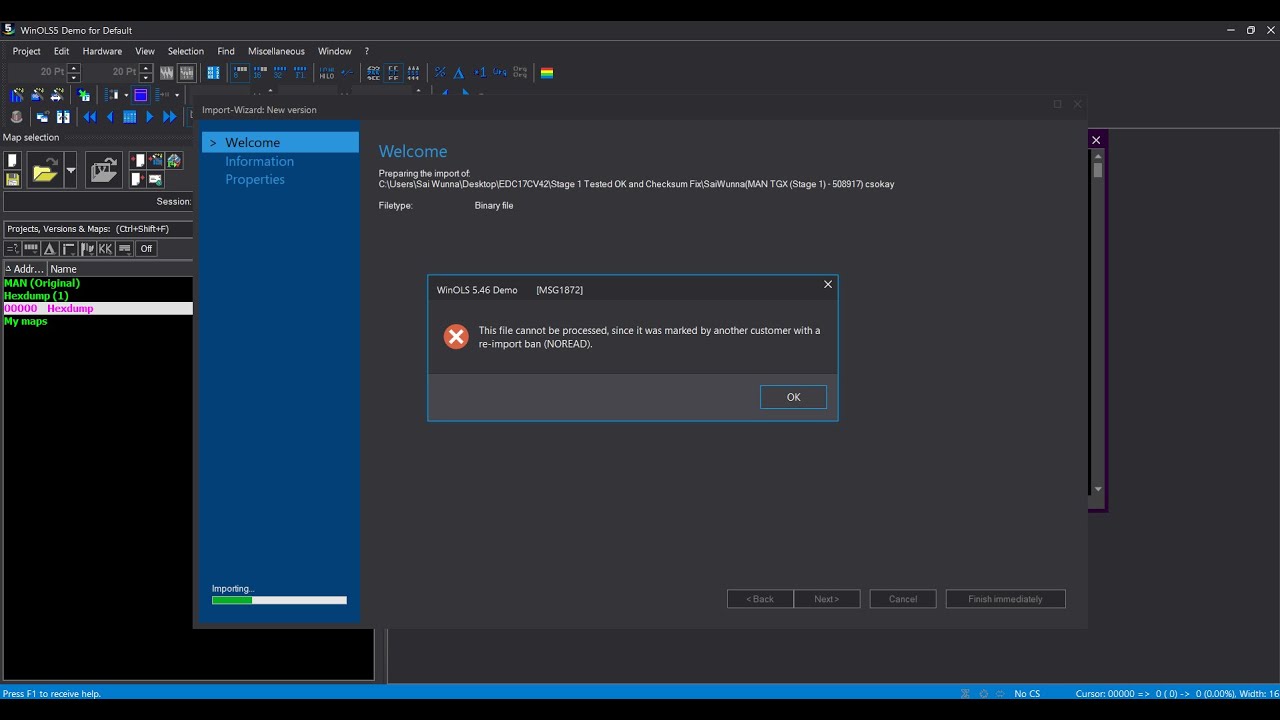Click the purple square window icon
This screenshot has width=1280, height=720.
[x=141, y=95]
